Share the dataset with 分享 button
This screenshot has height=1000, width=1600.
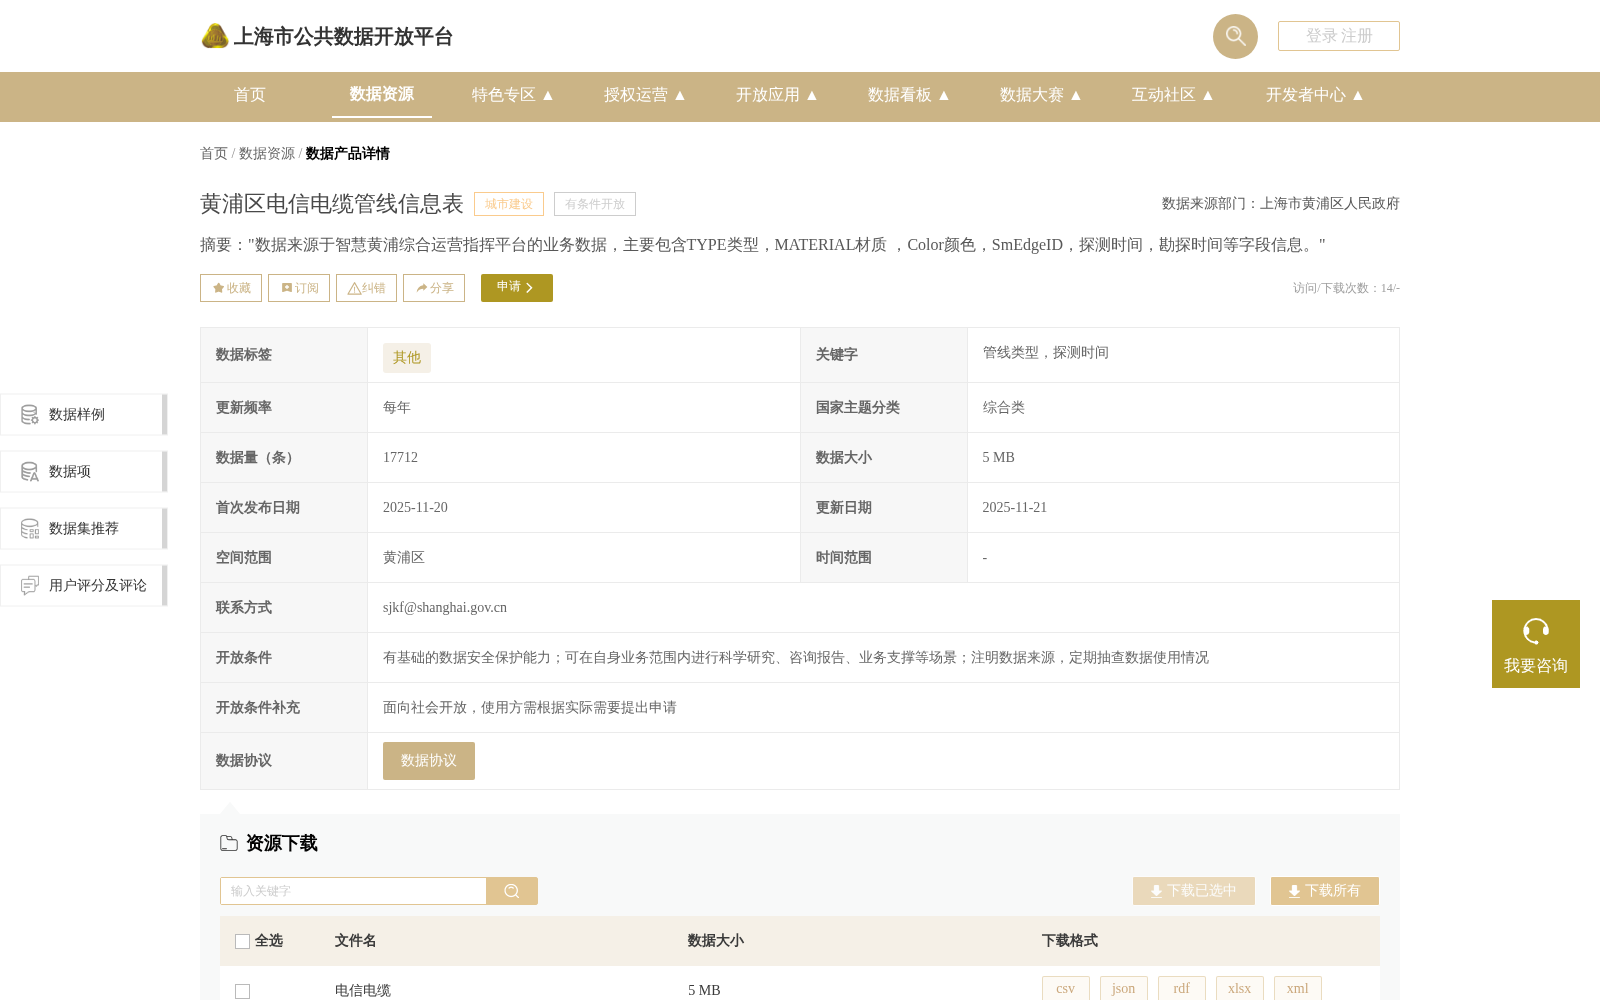coord(434,288)
